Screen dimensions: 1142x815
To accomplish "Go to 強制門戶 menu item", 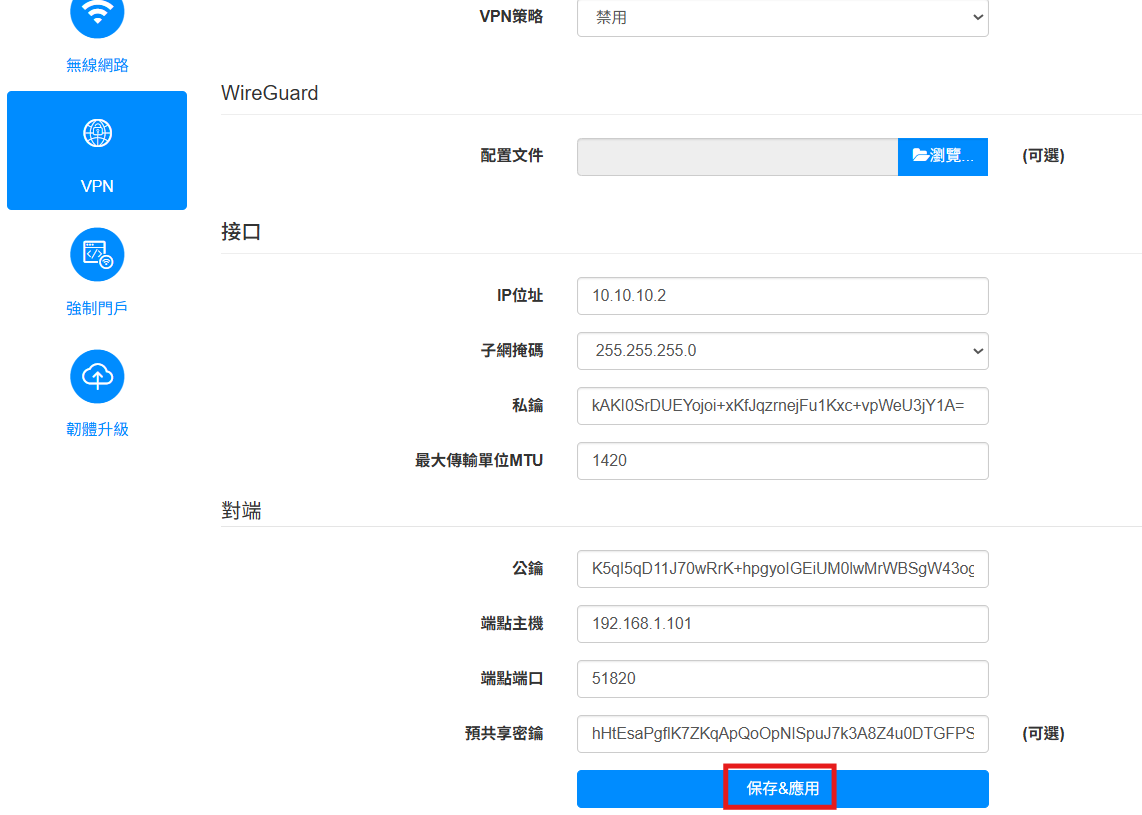I will [x=97, y=308].
